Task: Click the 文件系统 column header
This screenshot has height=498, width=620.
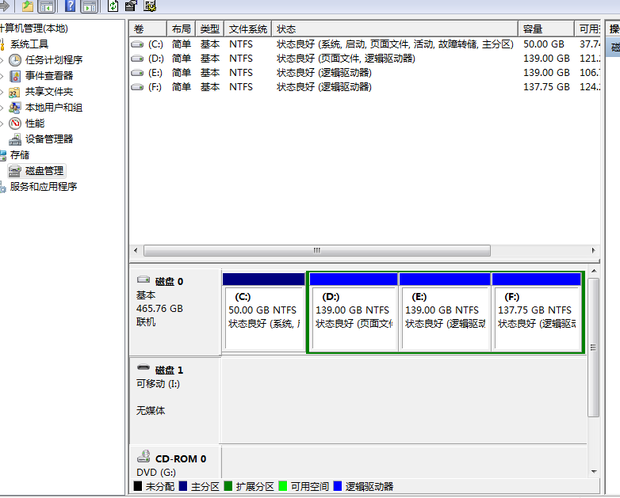Action: (x=247, y=29)
